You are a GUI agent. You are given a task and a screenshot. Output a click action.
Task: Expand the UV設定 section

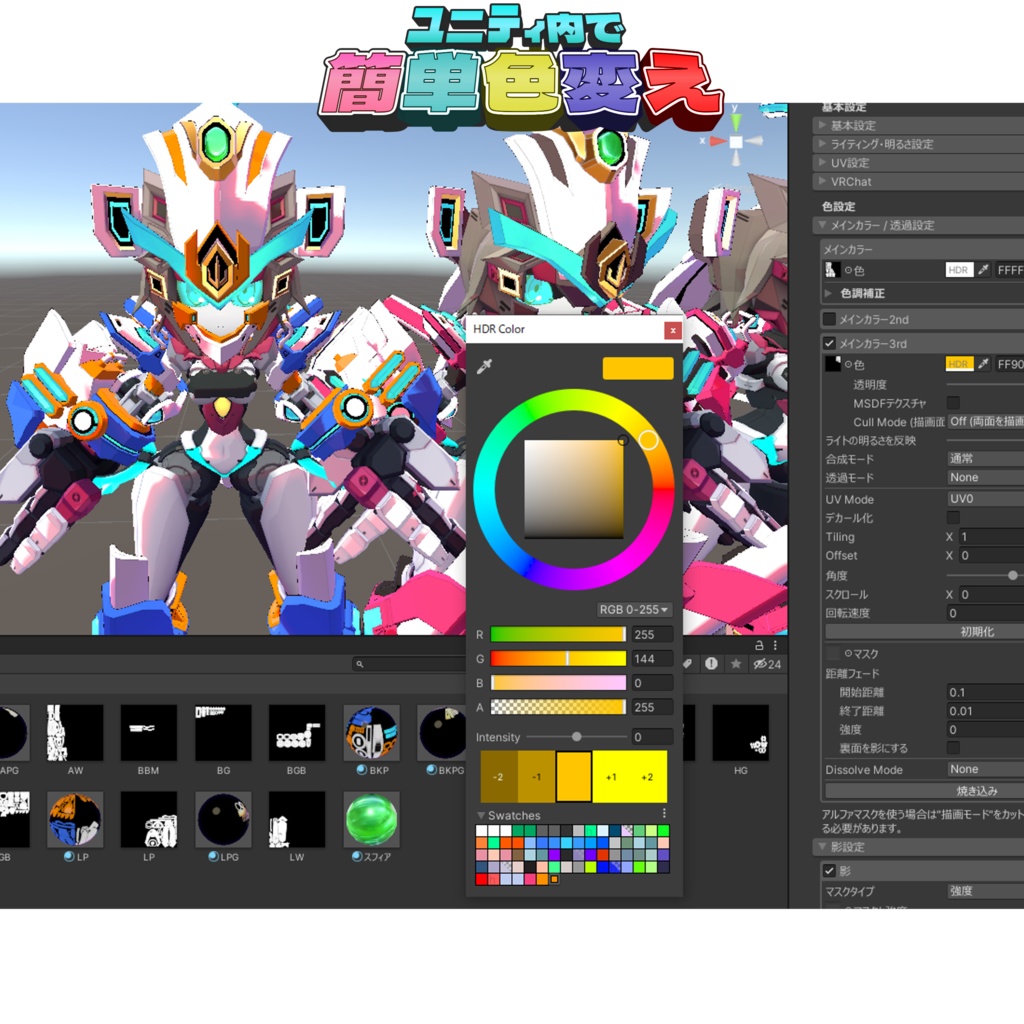(919, 163)
